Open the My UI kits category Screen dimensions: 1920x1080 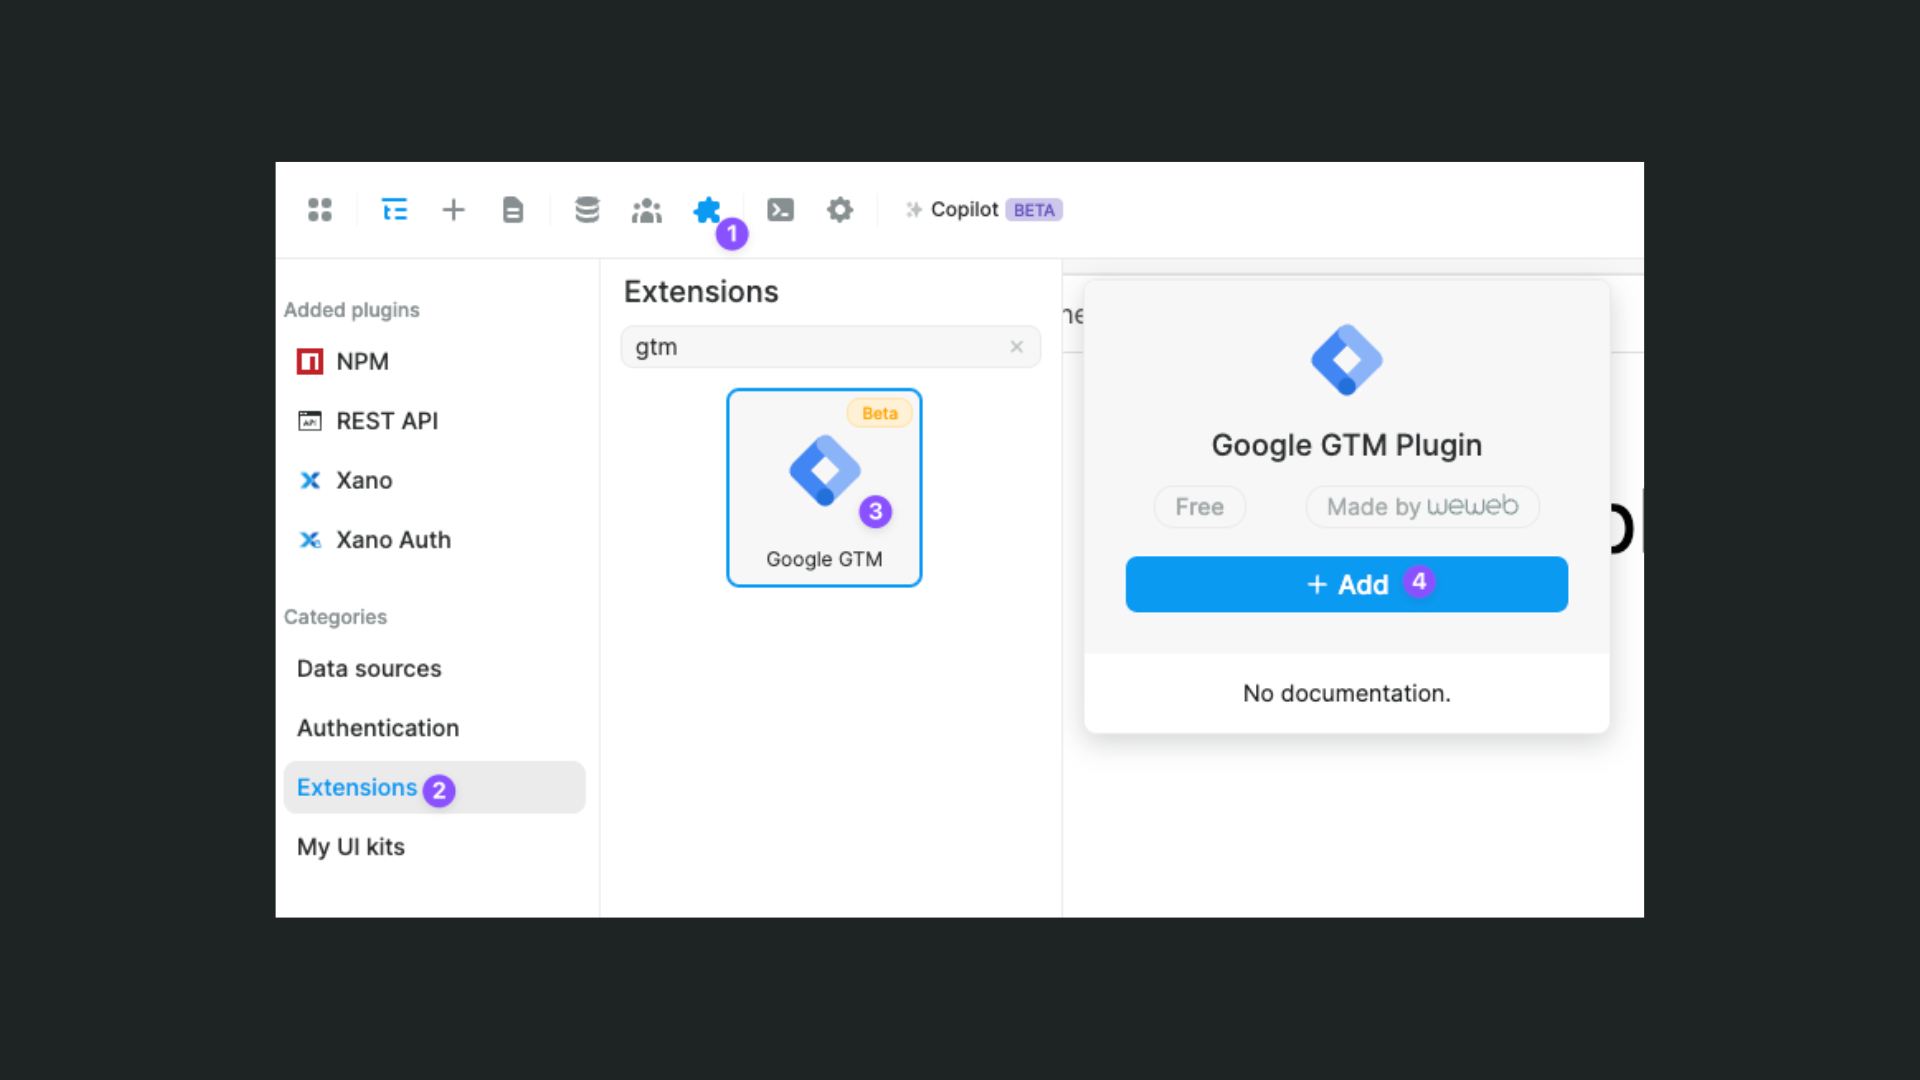pos(350,847)
